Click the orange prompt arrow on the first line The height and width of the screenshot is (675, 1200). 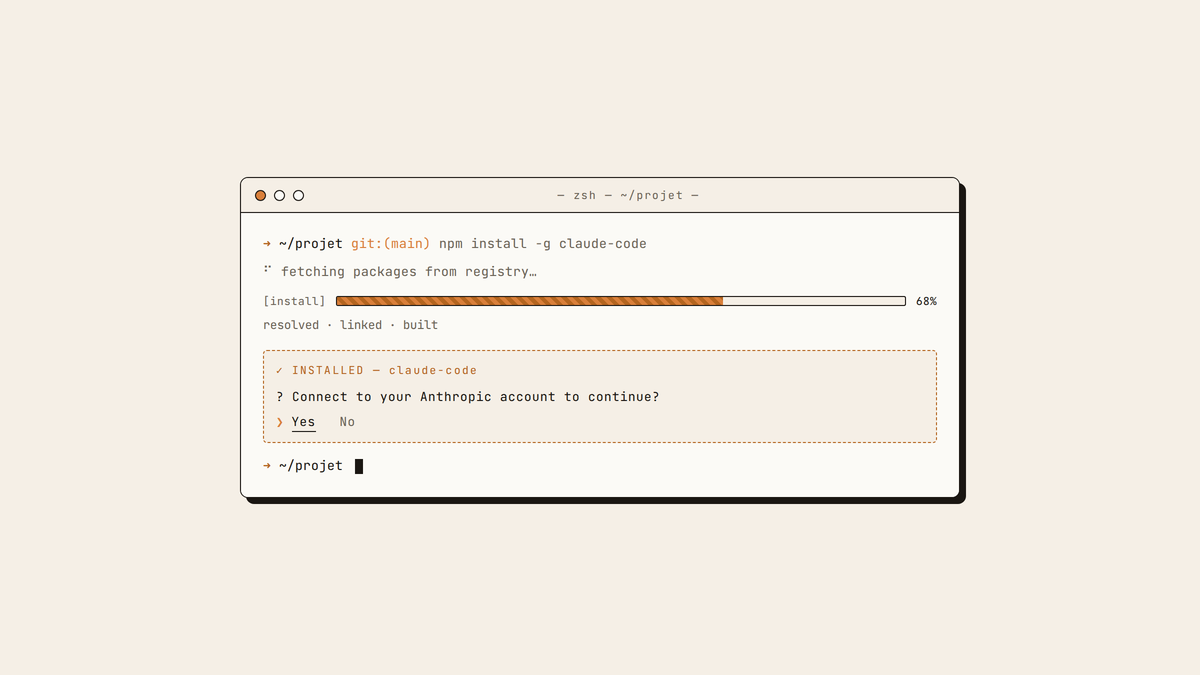point(267,244)
